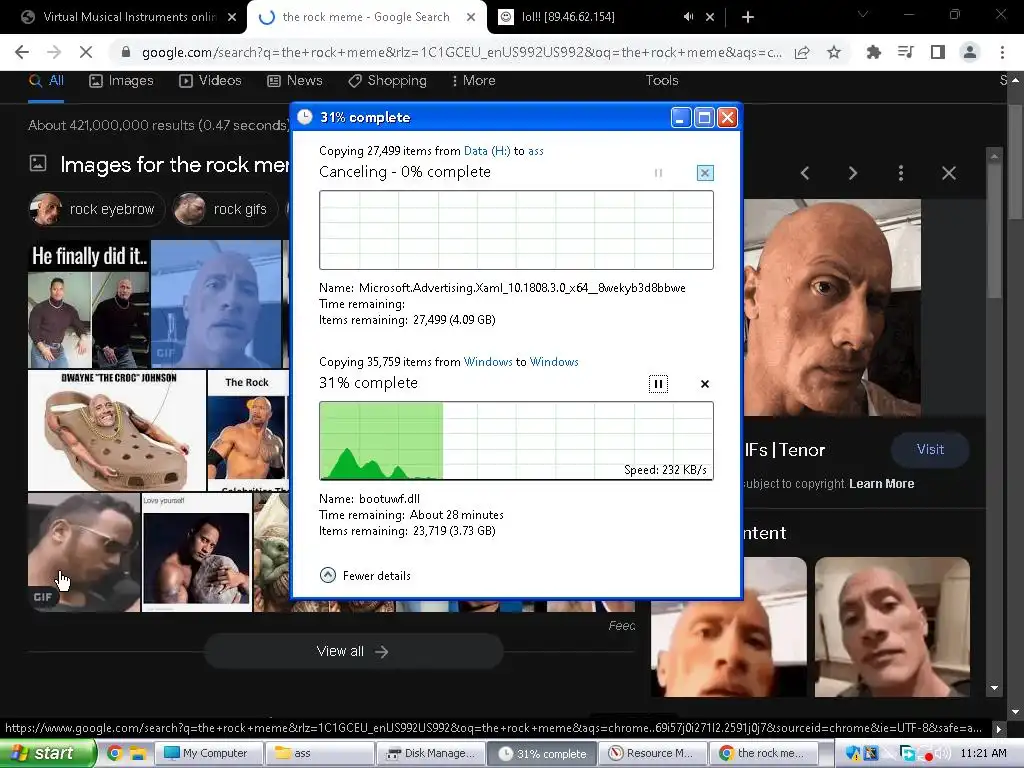The width and height of the screenshot is (1024, 768).
Task: Open the 'ass' destination link
Action: (x=536, y=151)
